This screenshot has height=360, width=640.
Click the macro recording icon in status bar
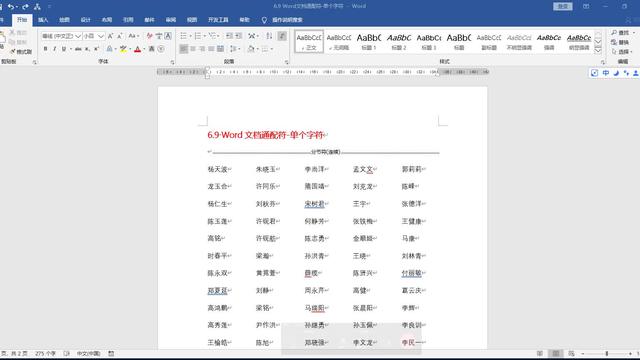point(111,353)
